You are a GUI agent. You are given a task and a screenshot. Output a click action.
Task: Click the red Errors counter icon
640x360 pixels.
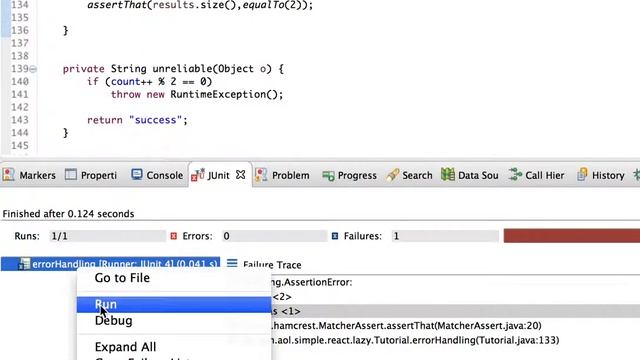(173, 236)
